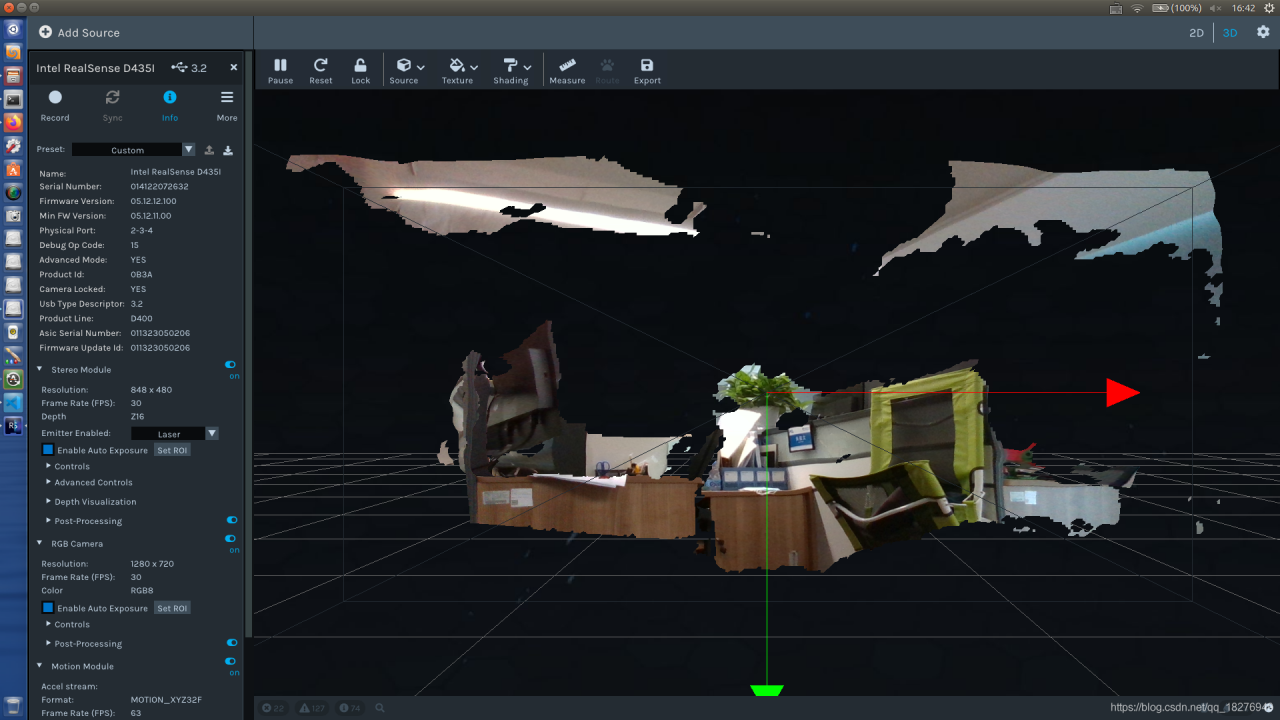Switch to 2D view tab
Screen dimensions: 1280x720
[1196, 33]
